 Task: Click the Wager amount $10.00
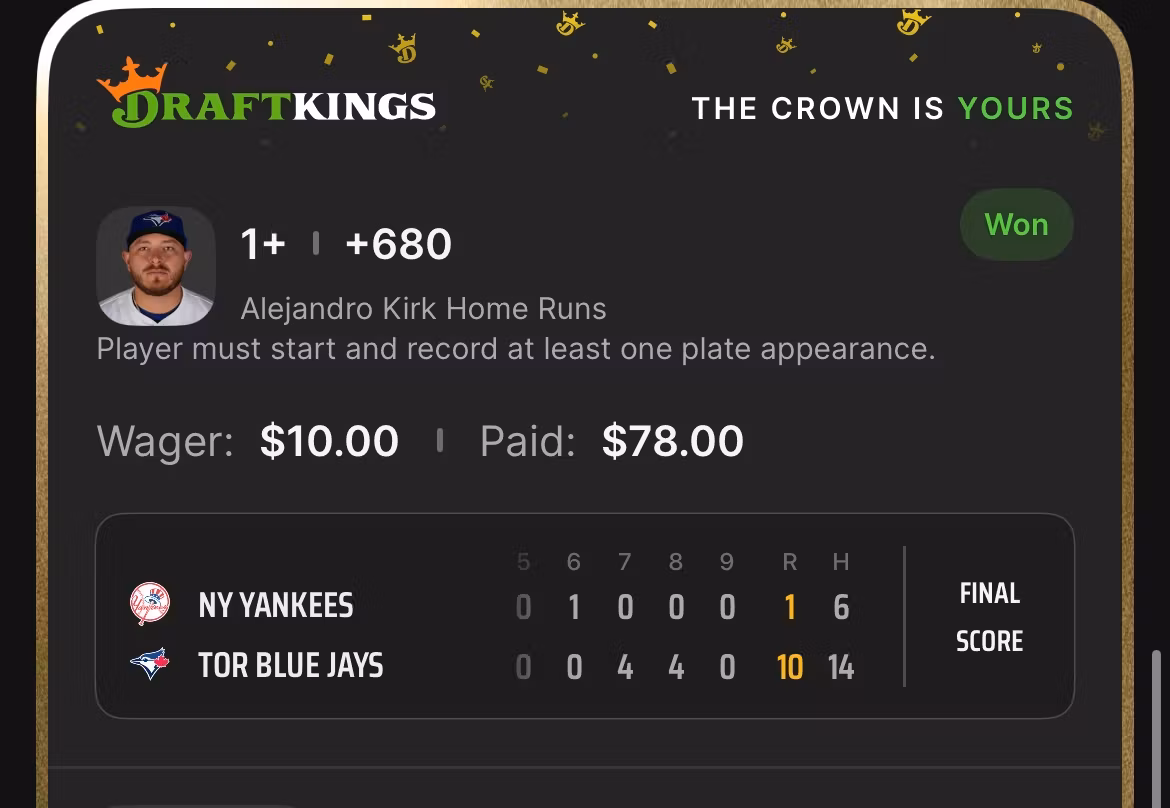329,441
